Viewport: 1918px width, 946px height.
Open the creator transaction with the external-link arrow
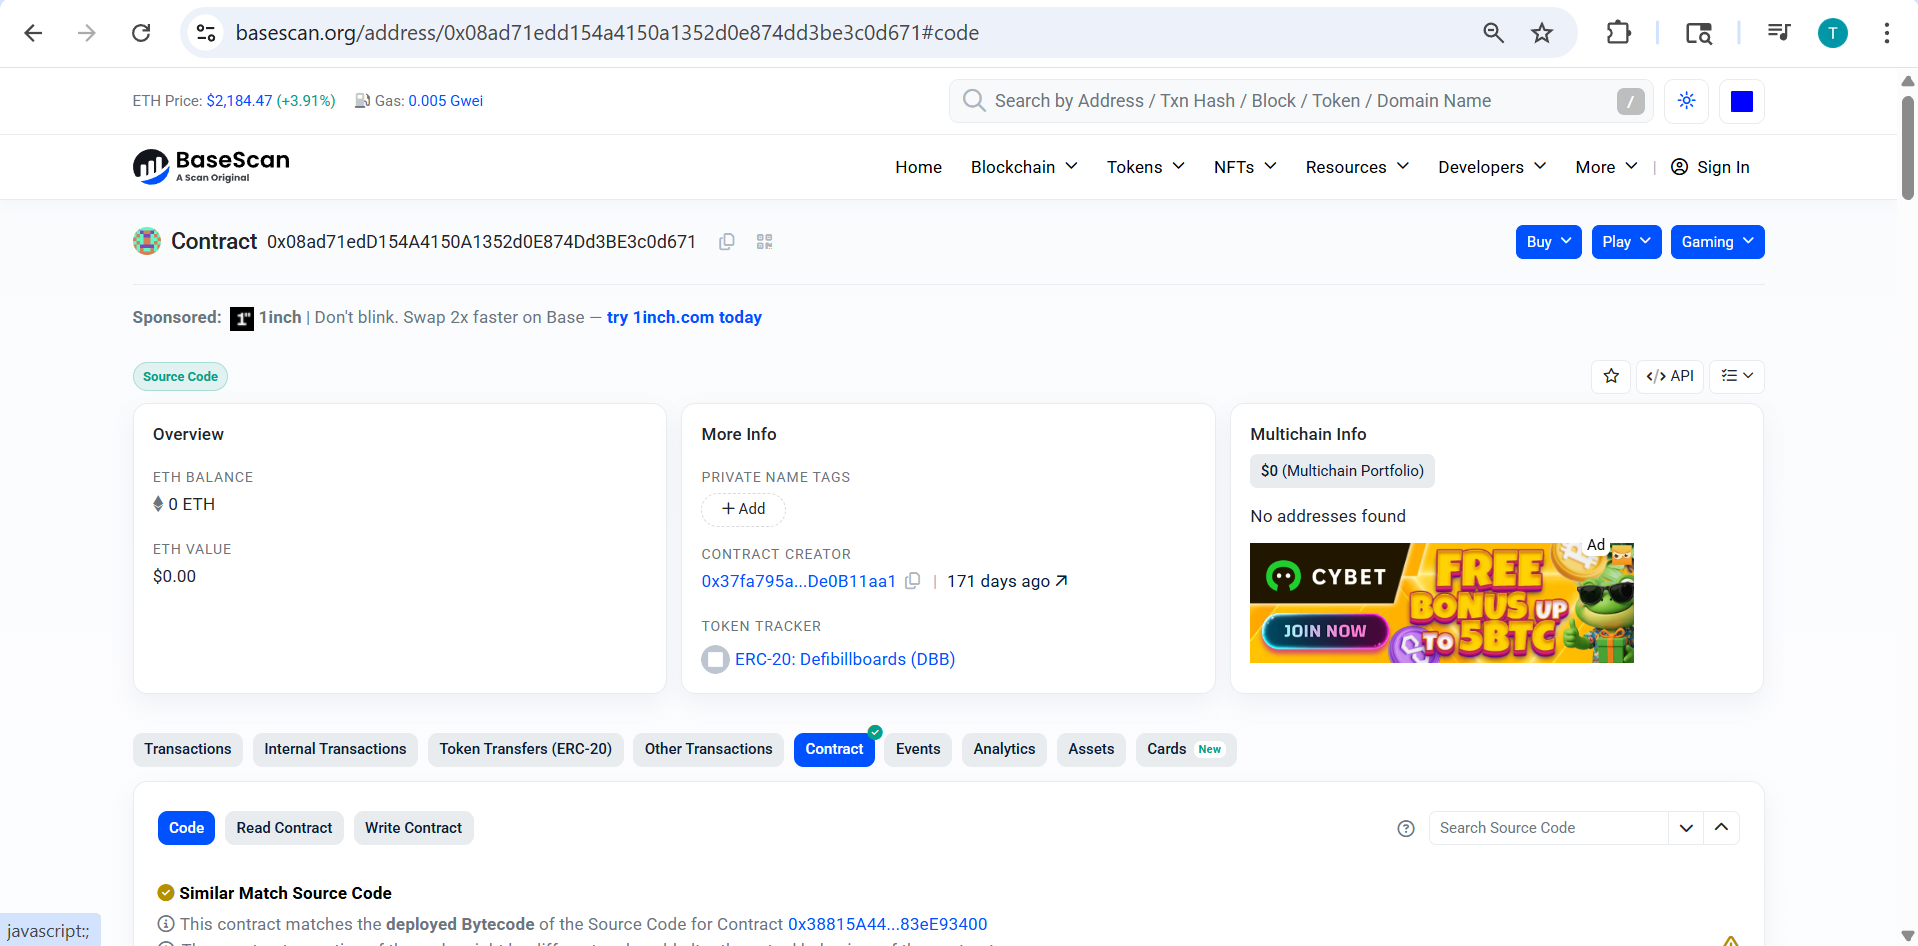point(1062,581)
